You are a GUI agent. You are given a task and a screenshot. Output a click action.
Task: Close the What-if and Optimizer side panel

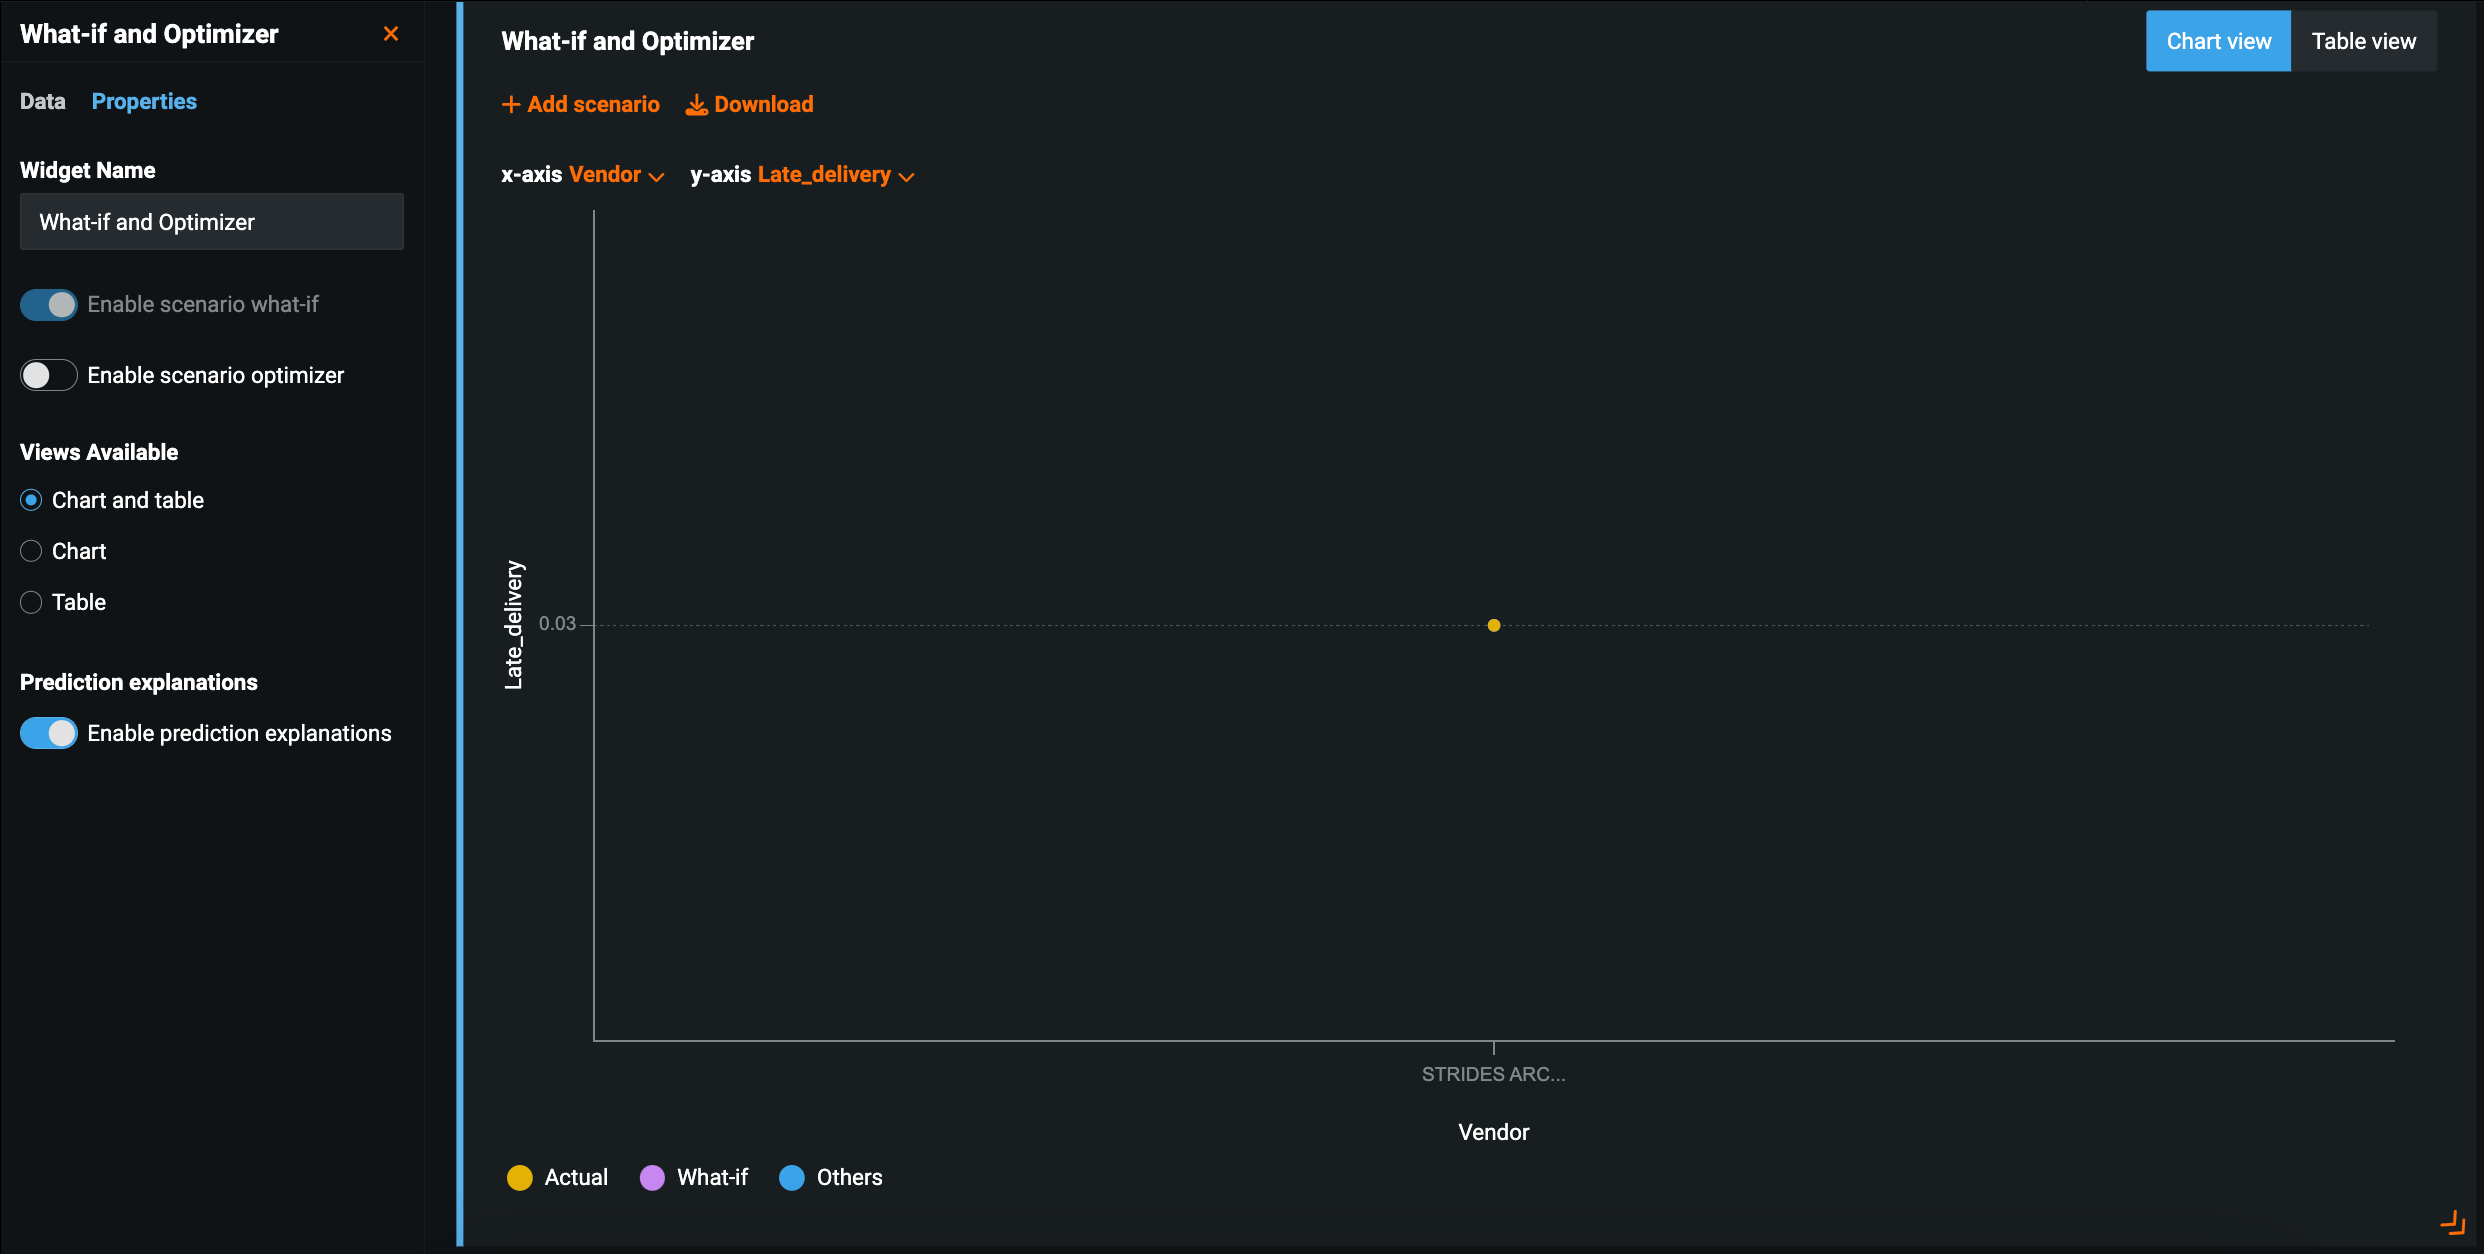click(391, 34)
